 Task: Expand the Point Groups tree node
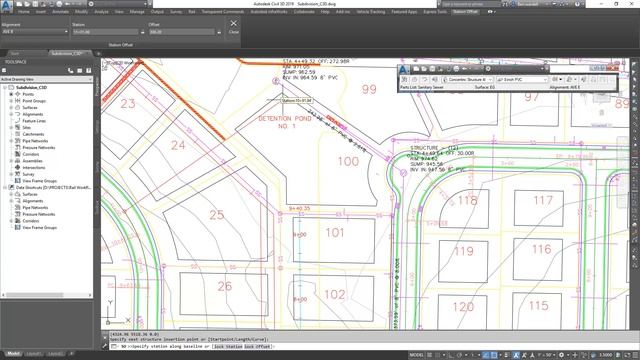[11, 101]
